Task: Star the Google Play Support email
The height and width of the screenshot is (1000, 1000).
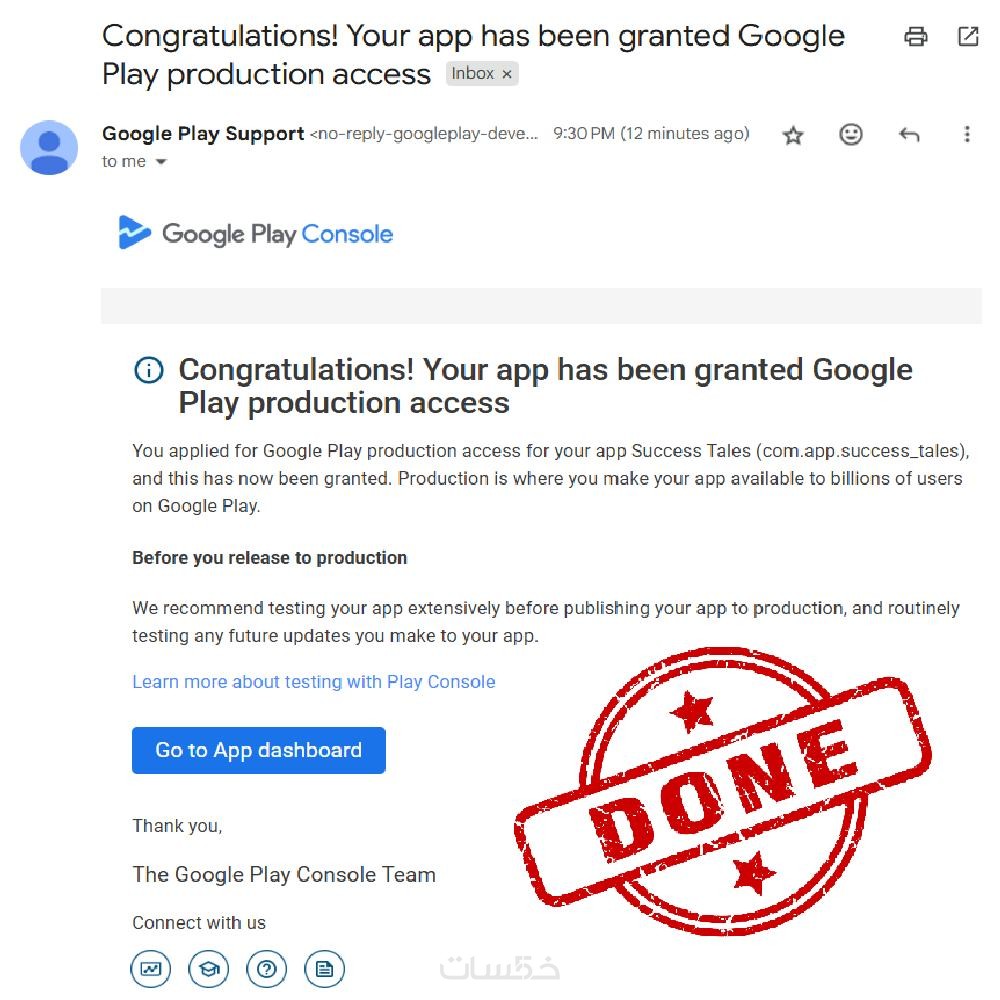Action: pos(793,135)
